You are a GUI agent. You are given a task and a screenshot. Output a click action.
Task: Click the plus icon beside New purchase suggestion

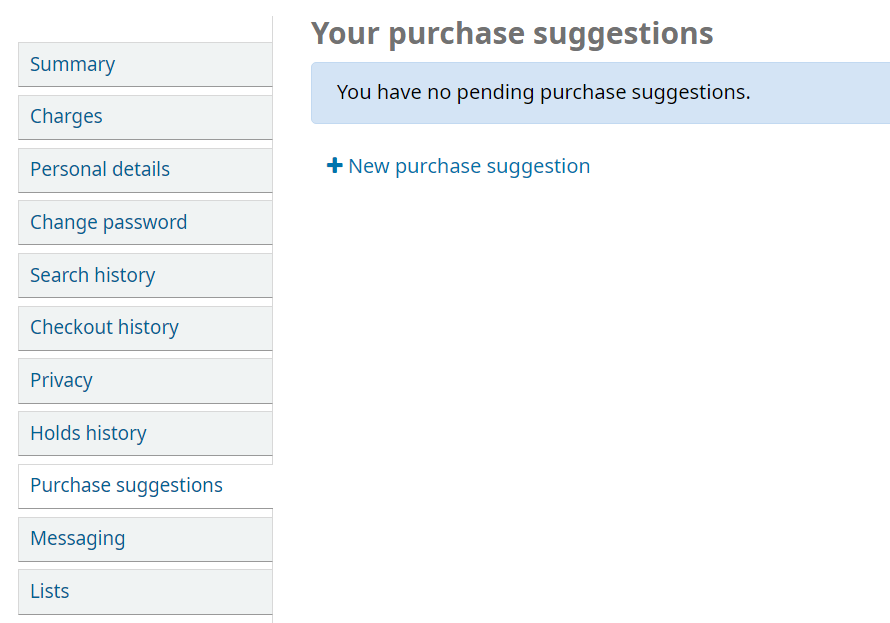click(335, 166)
